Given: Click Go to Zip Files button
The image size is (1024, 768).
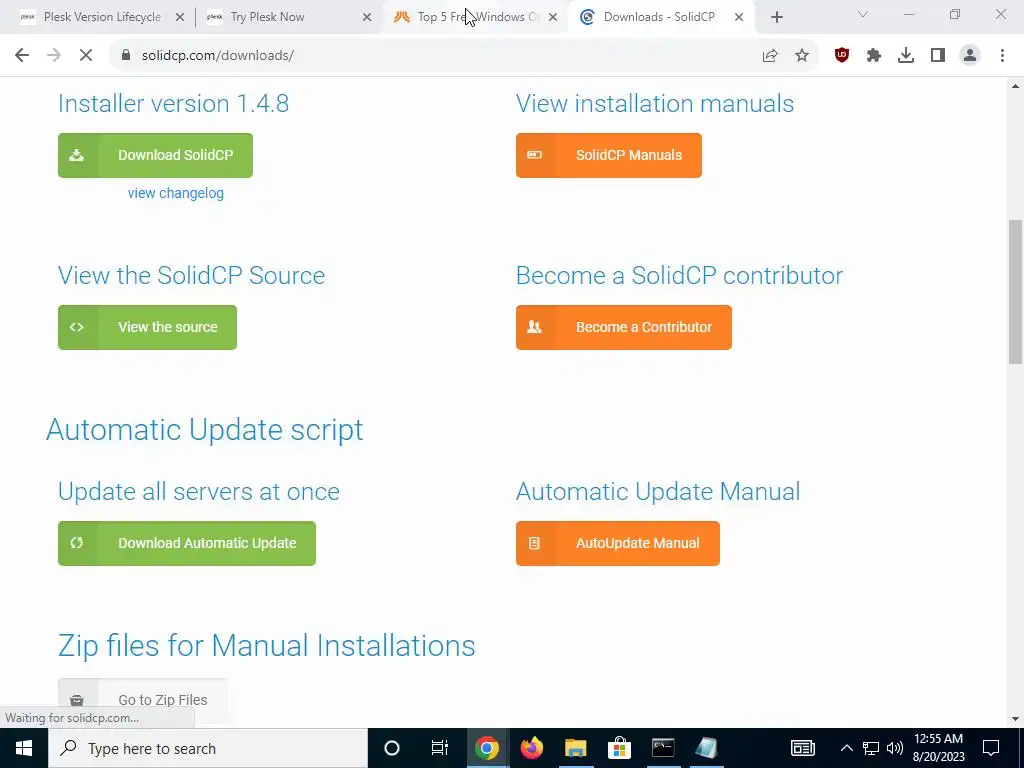Looking at the screenshot, I should pyautogui.click(x=142, y=700).
